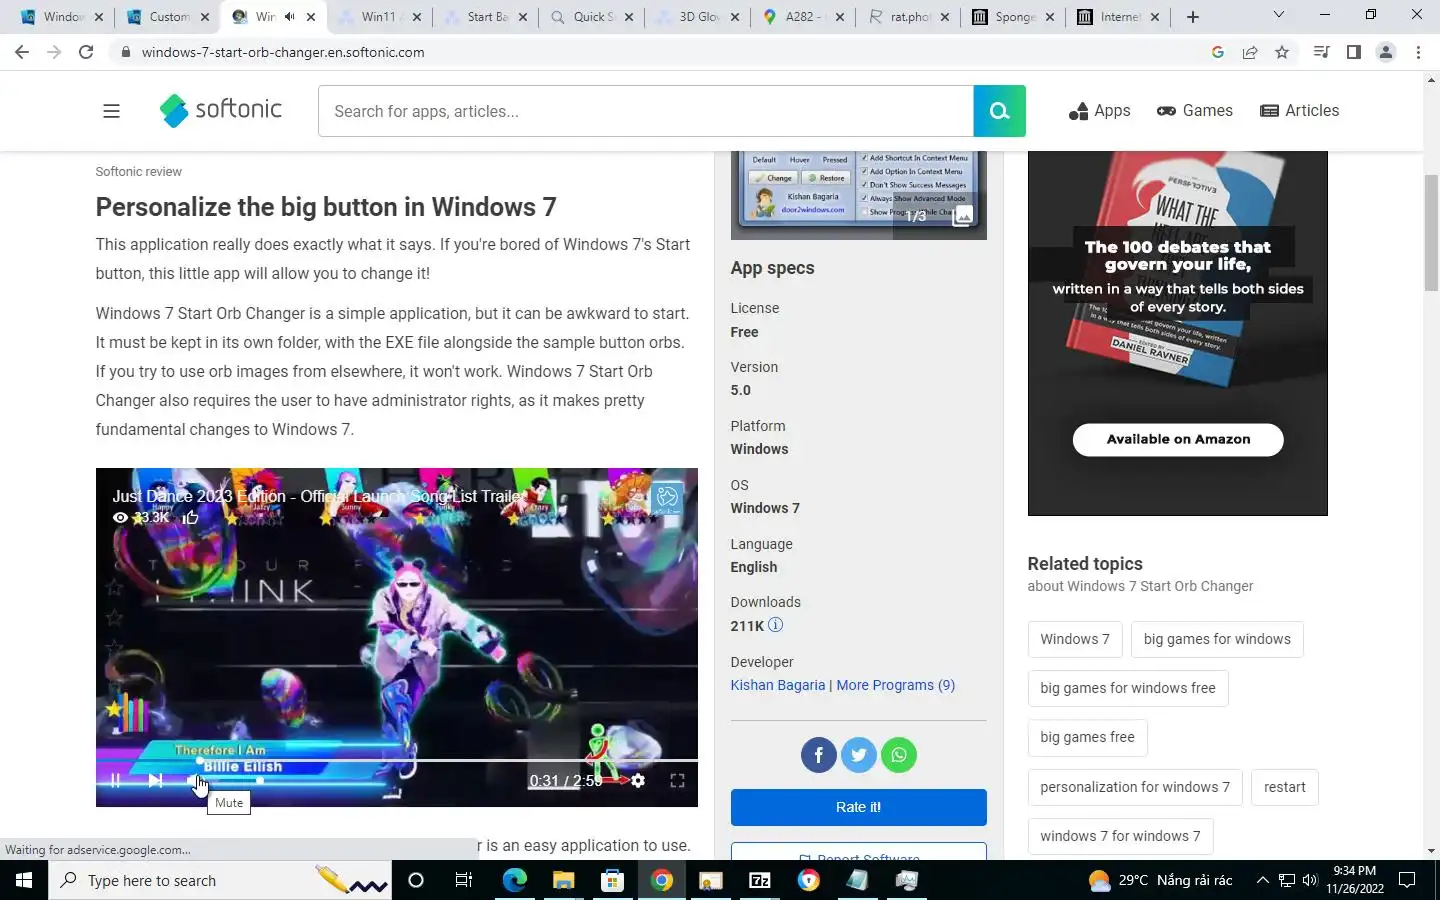Focus the 'Search for apps, articles...' field

[646, 111]
